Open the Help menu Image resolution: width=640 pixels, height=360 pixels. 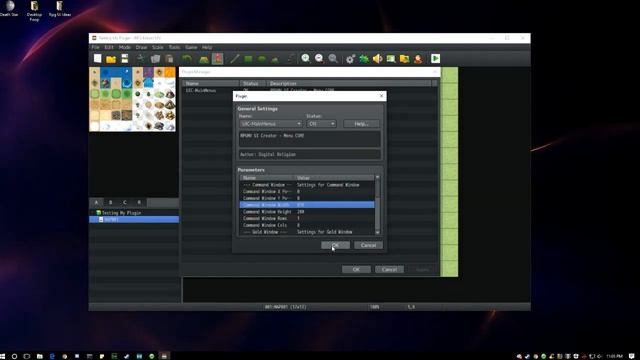(207, 47)
